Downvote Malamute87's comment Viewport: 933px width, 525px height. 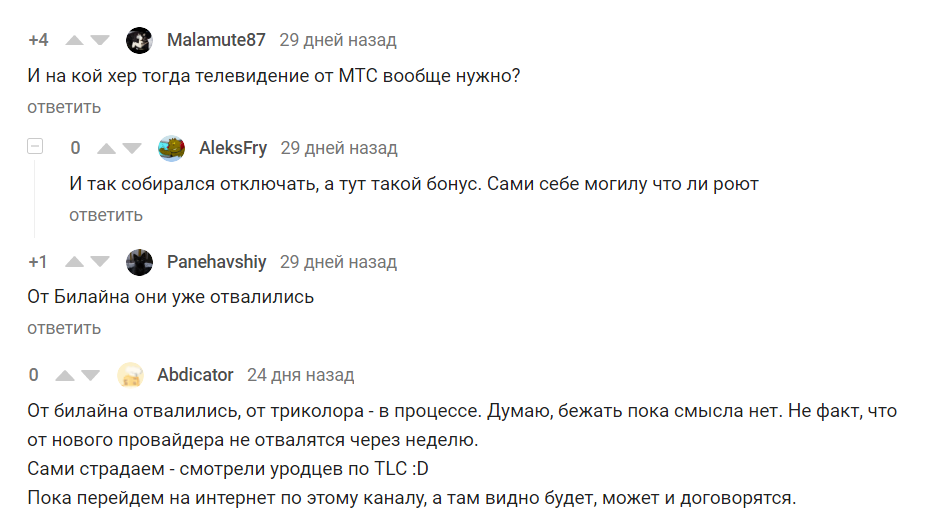(99, 41)
